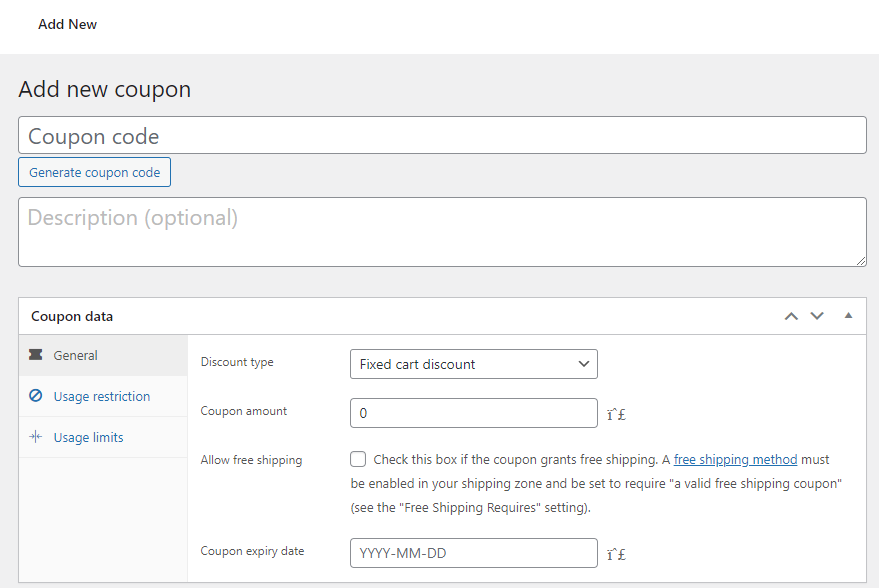Click the "Allow free shipping" field label

click(251, 460)
